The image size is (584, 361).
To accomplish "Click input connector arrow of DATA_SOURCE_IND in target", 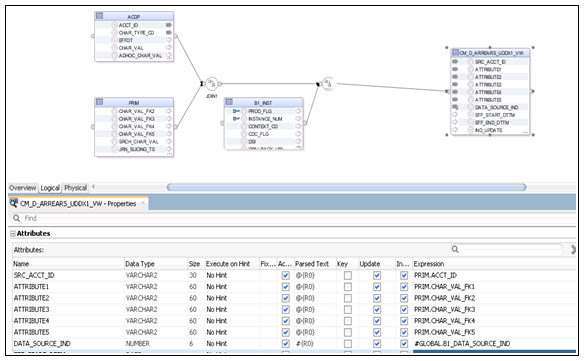I will pyautogui.click(x=455, y=107).
